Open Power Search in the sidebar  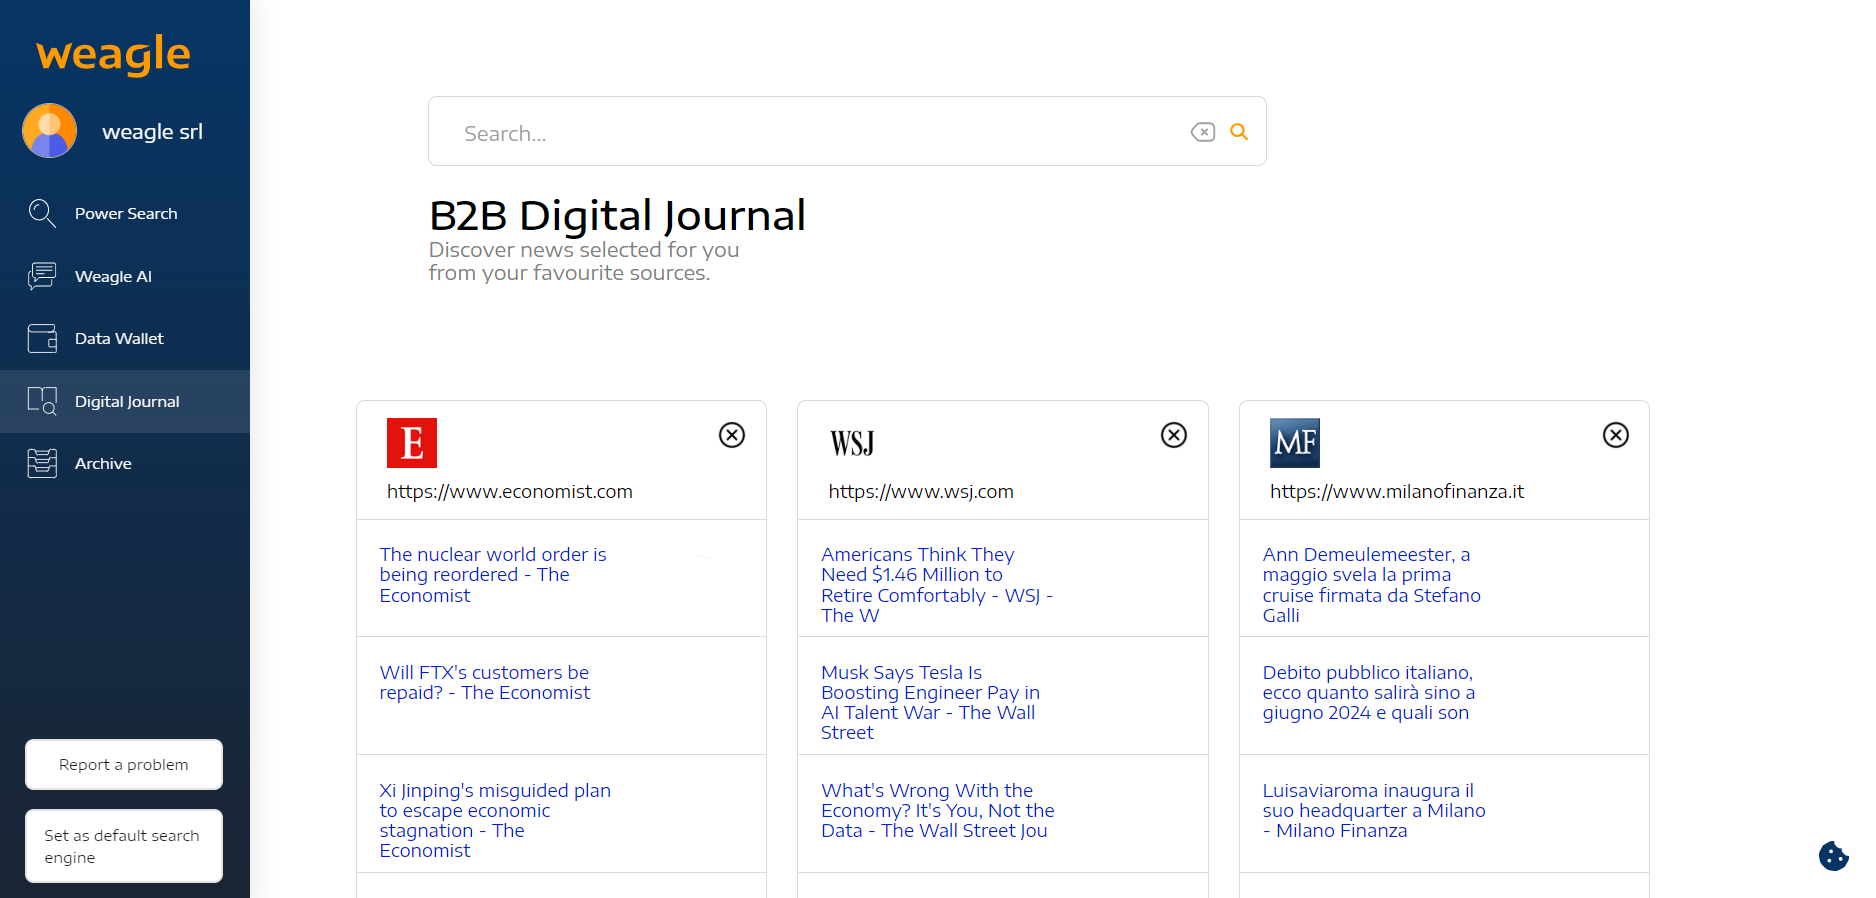tap(125, 214)
